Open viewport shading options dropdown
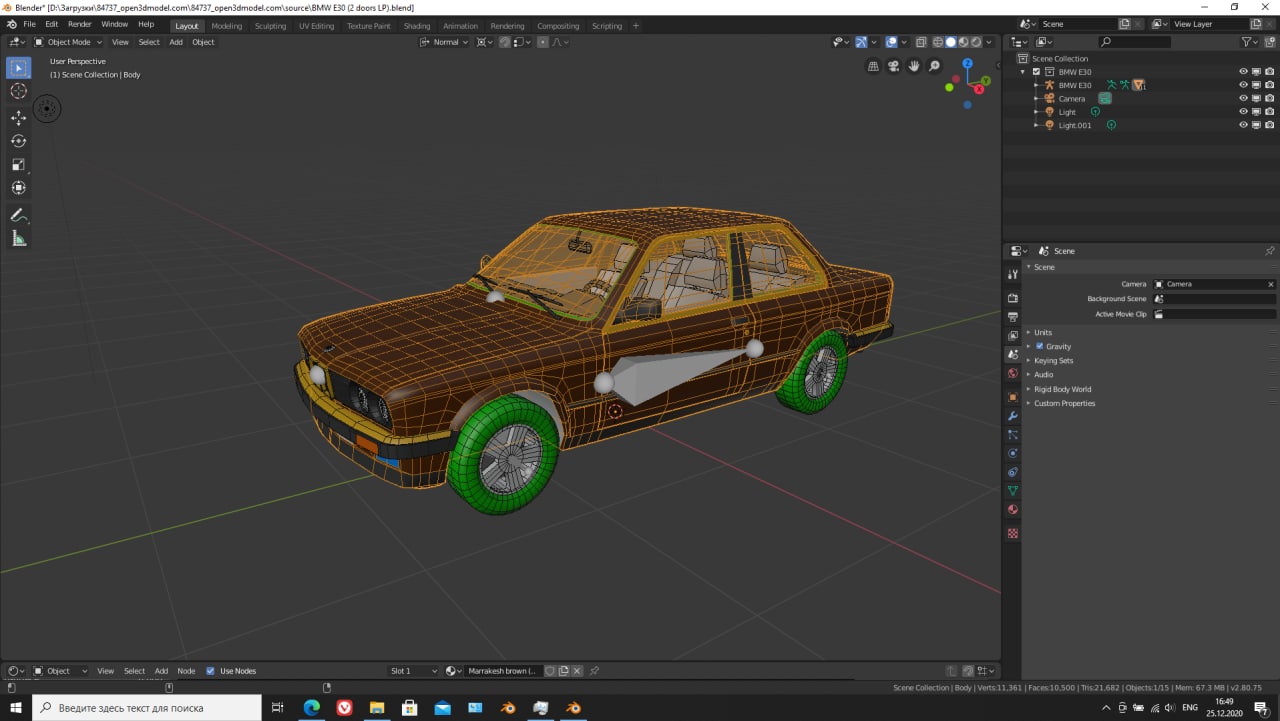The width and height of the screenshot is (1280, 721). click(991, 42)
